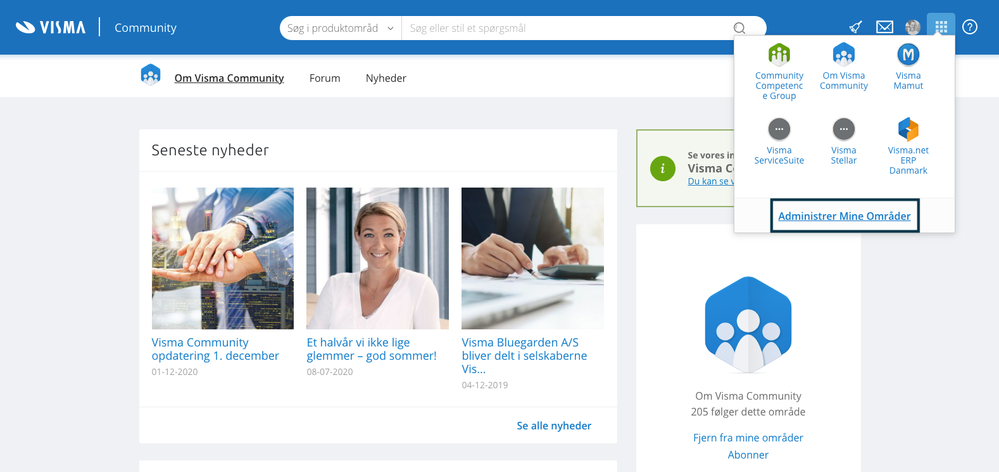Focus the 'Søg eller stil et spørgsmål' field
The image size is (999, 472).
567,28
